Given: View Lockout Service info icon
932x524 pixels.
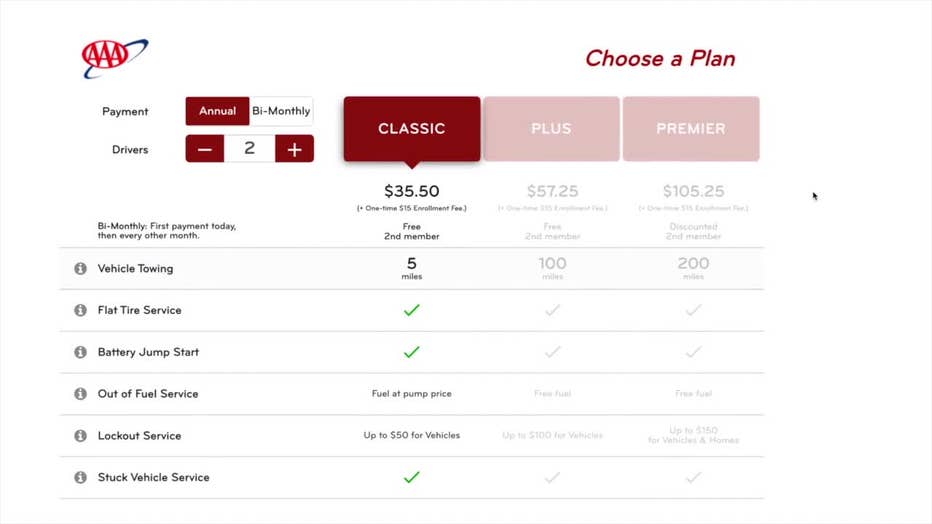Looking at the screenshot, I should click(x=80, y=435).
